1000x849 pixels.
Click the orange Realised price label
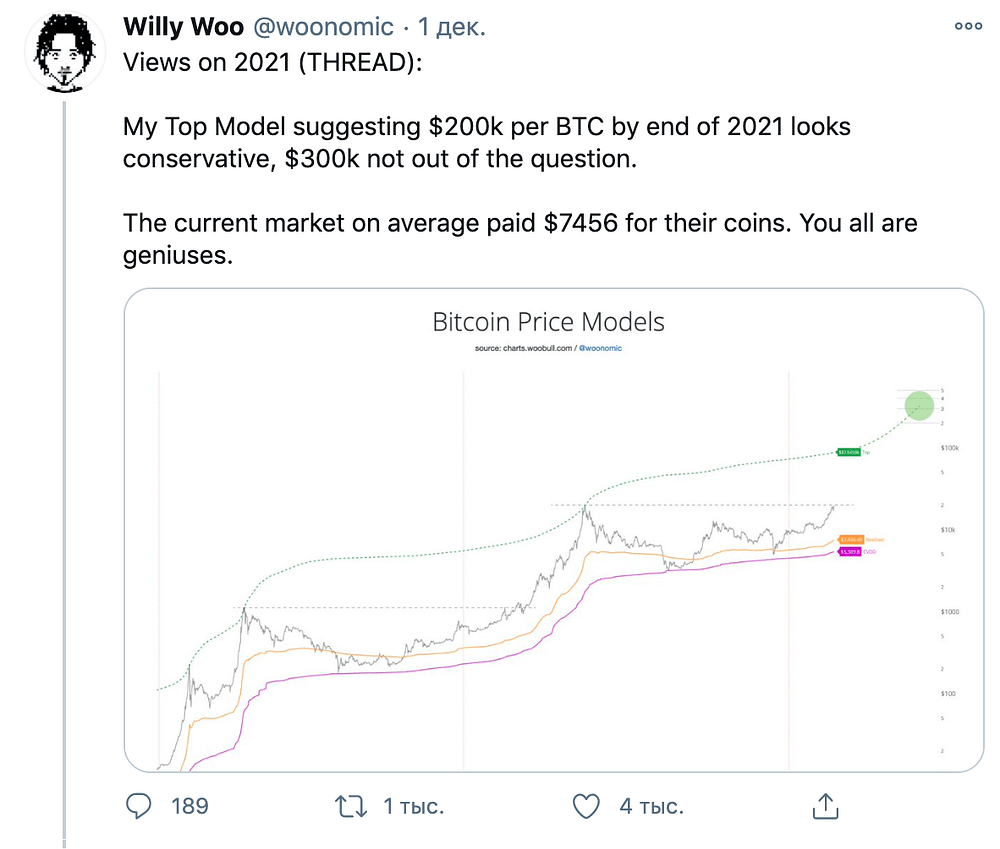[851, 540]
